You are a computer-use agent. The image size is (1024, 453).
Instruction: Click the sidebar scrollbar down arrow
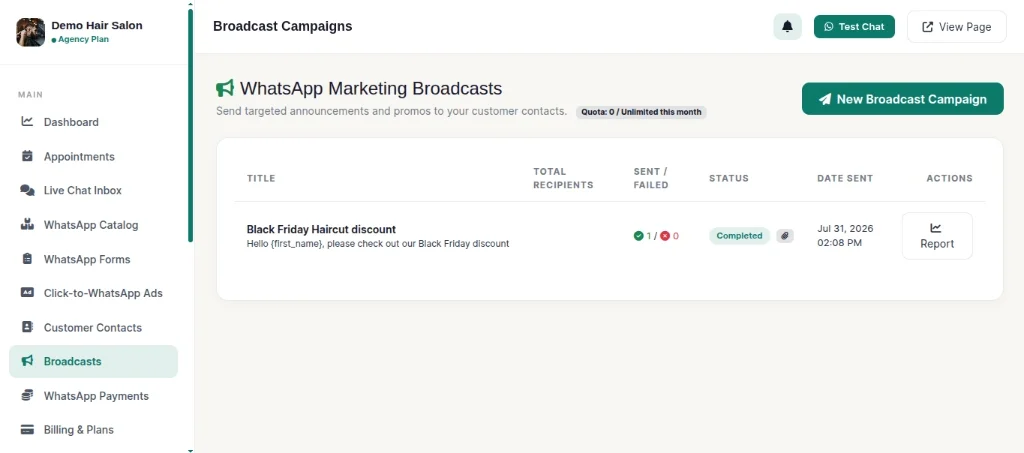click(x=190, y=449)
